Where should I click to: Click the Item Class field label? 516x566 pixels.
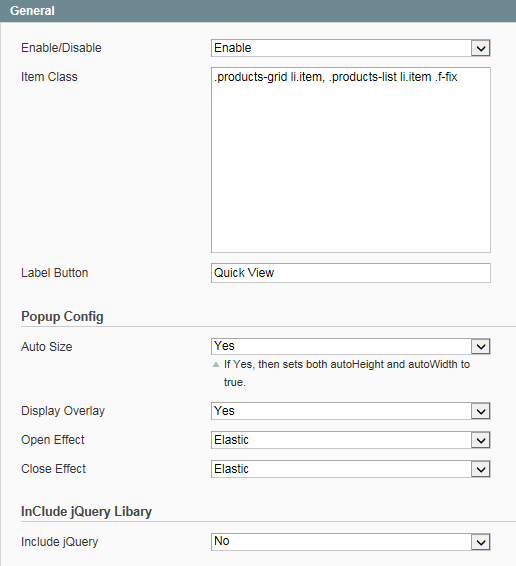tap(49, 77)
